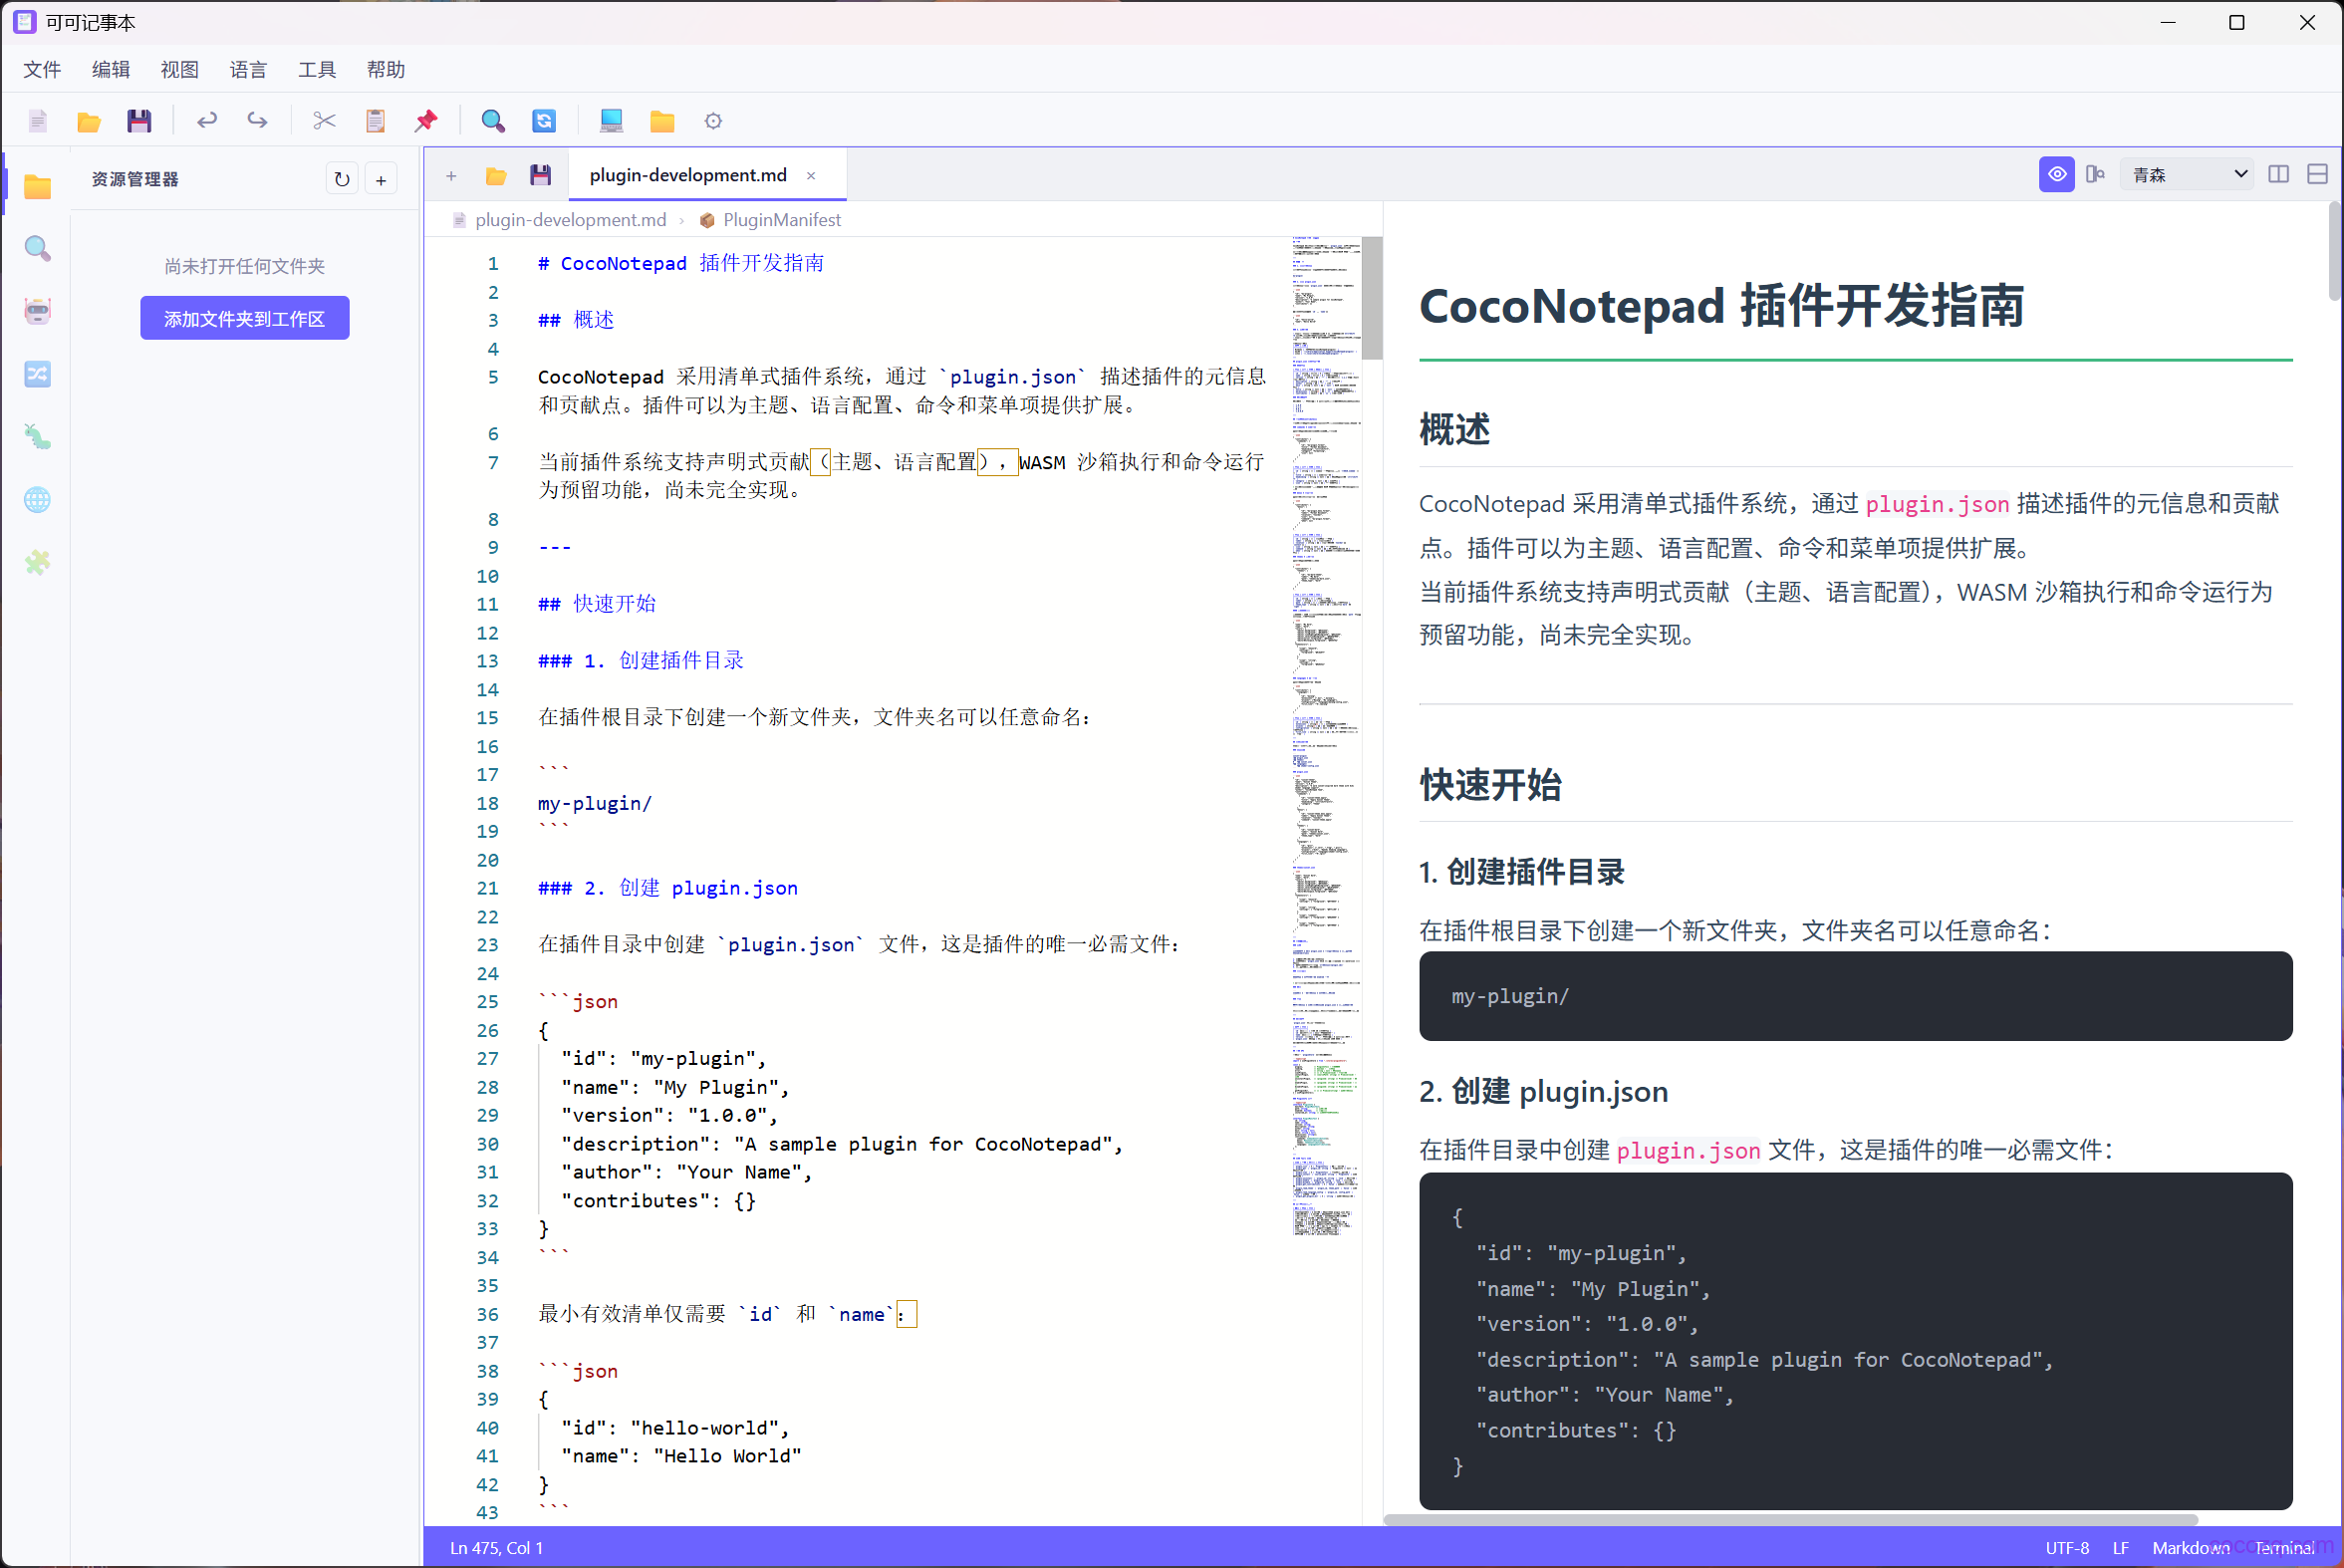Open the terminal monitor icon in toolbar
The image size is (2344, 1568).
coord(611,121)
